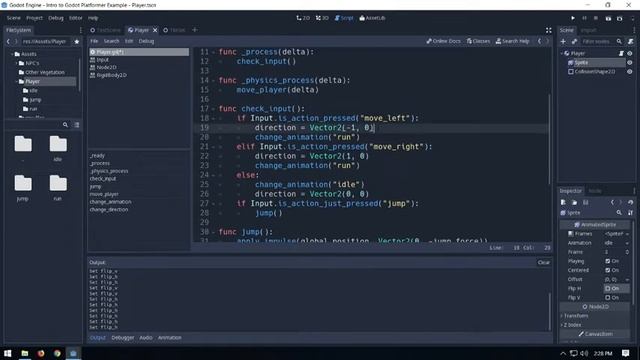Screen dimensions: 640x360
Task: Expand the Transform section
Action: coord(574,316)
